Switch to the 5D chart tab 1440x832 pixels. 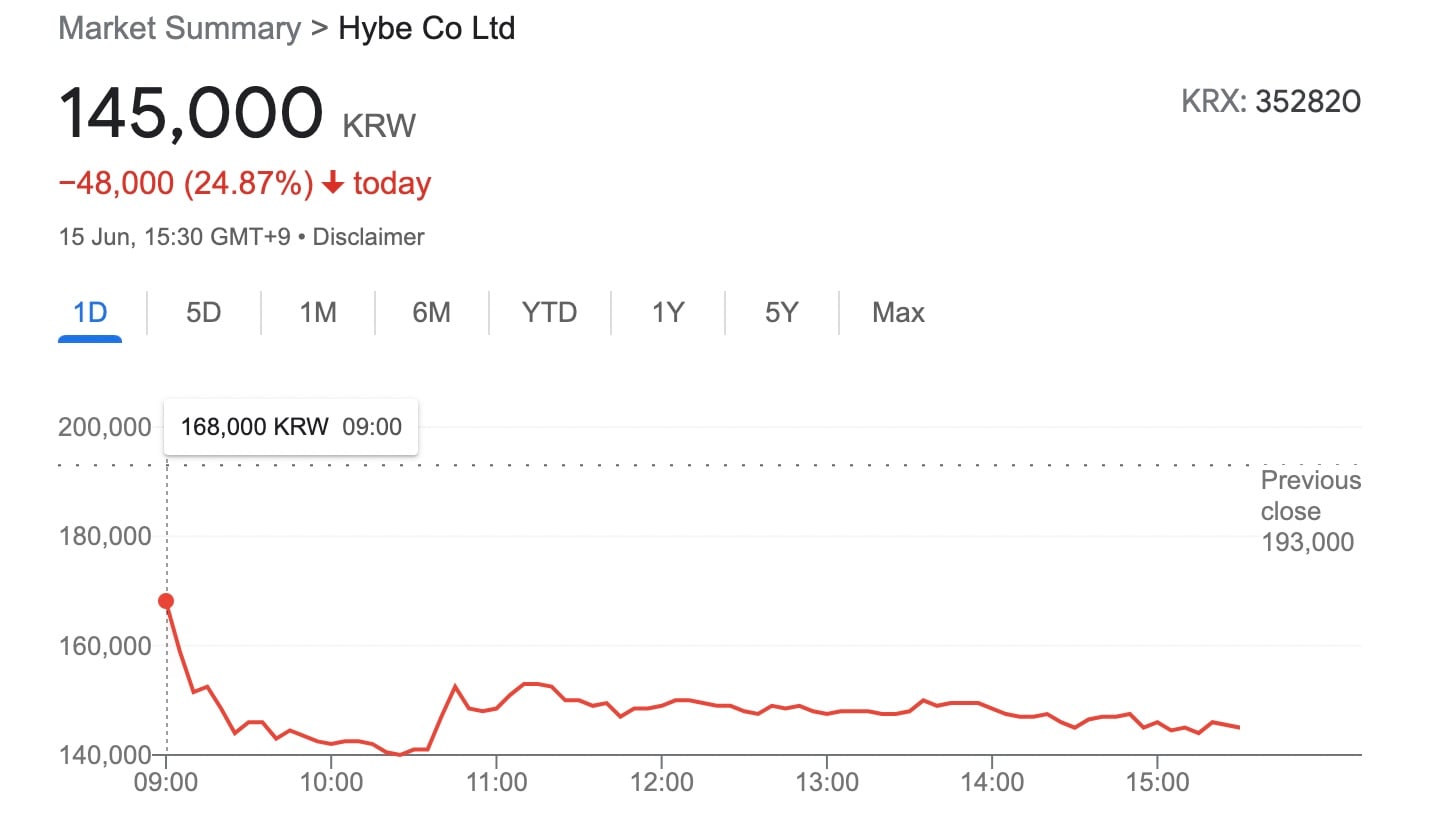click(x=203, y=313)
